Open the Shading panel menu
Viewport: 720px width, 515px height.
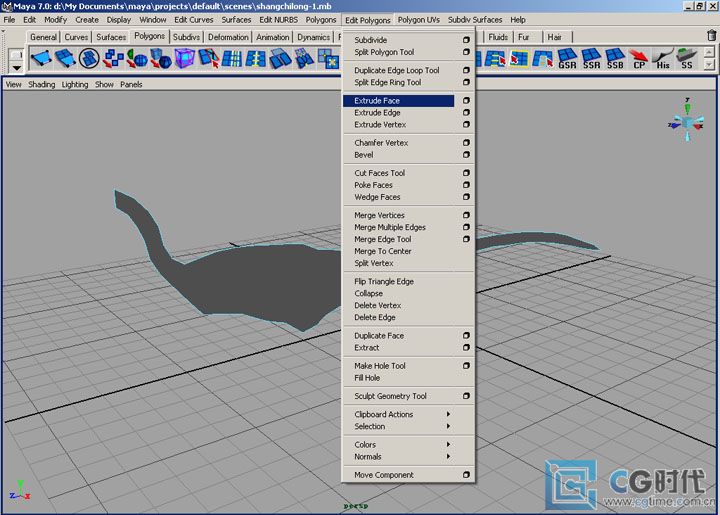[41, 84]
